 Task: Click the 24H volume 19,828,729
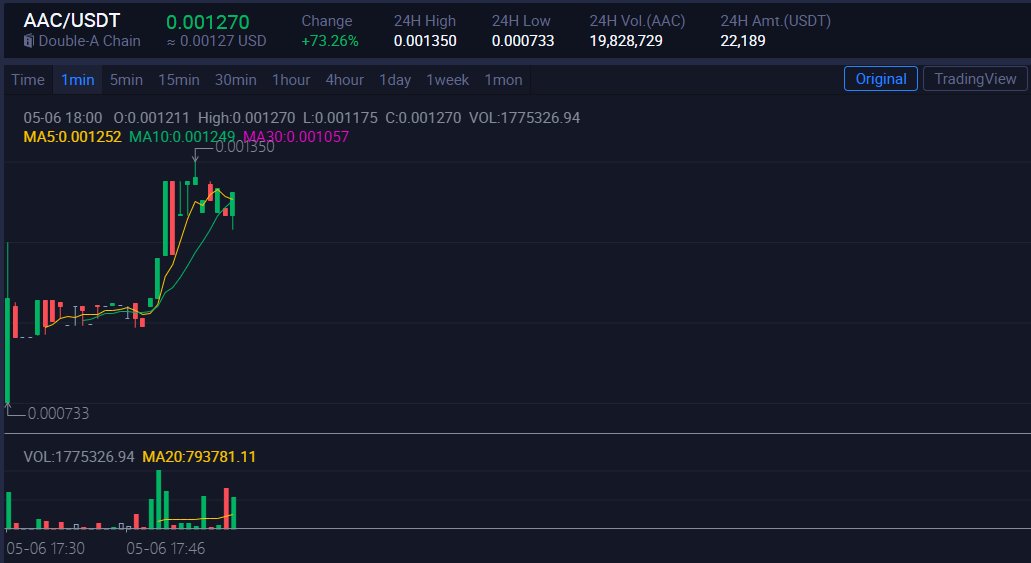[x=626, y=41]
